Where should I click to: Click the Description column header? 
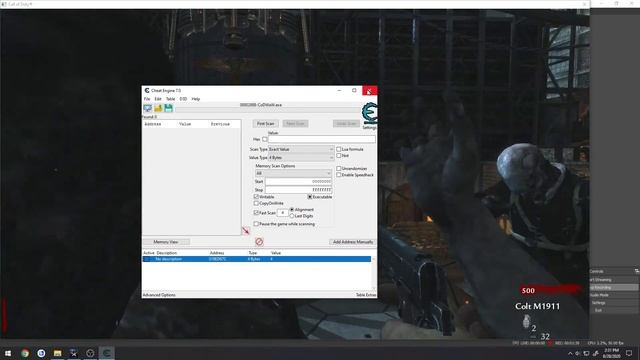click(167, 253)
